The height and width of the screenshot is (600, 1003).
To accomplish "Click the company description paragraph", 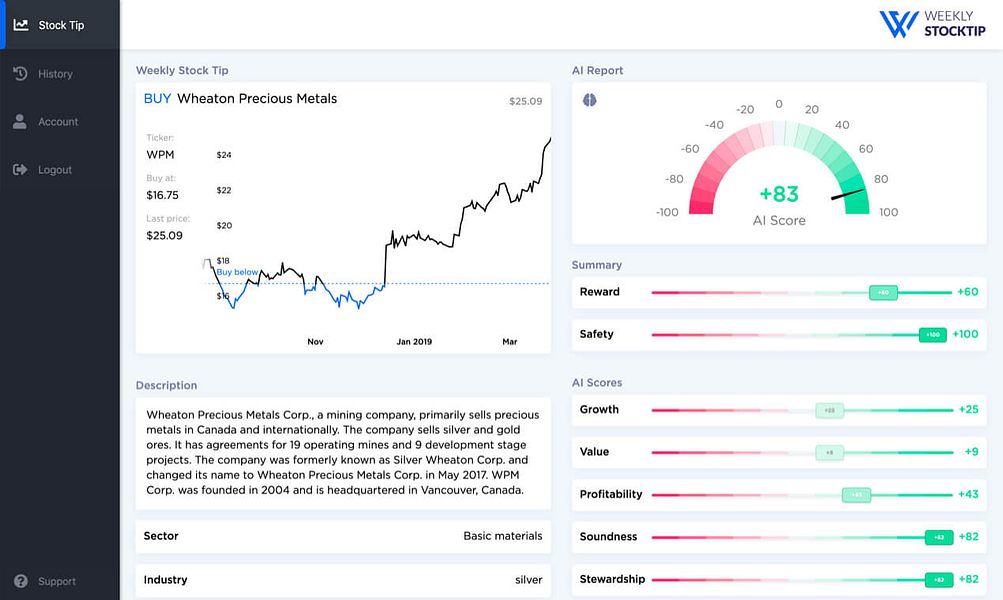I will (343, 452).
